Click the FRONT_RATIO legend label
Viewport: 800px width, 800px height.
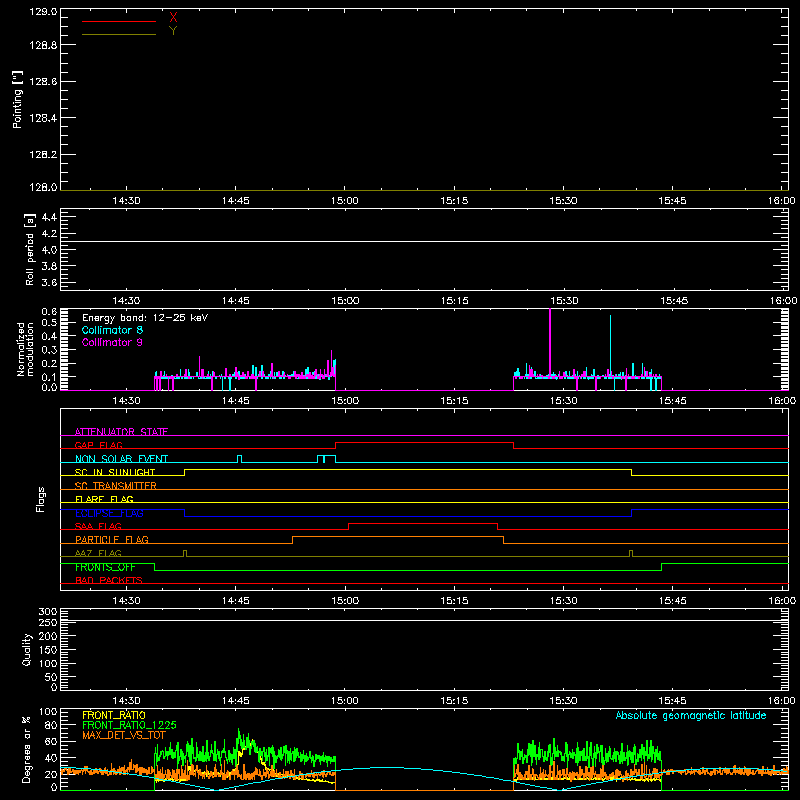click(x=114, y=715)
